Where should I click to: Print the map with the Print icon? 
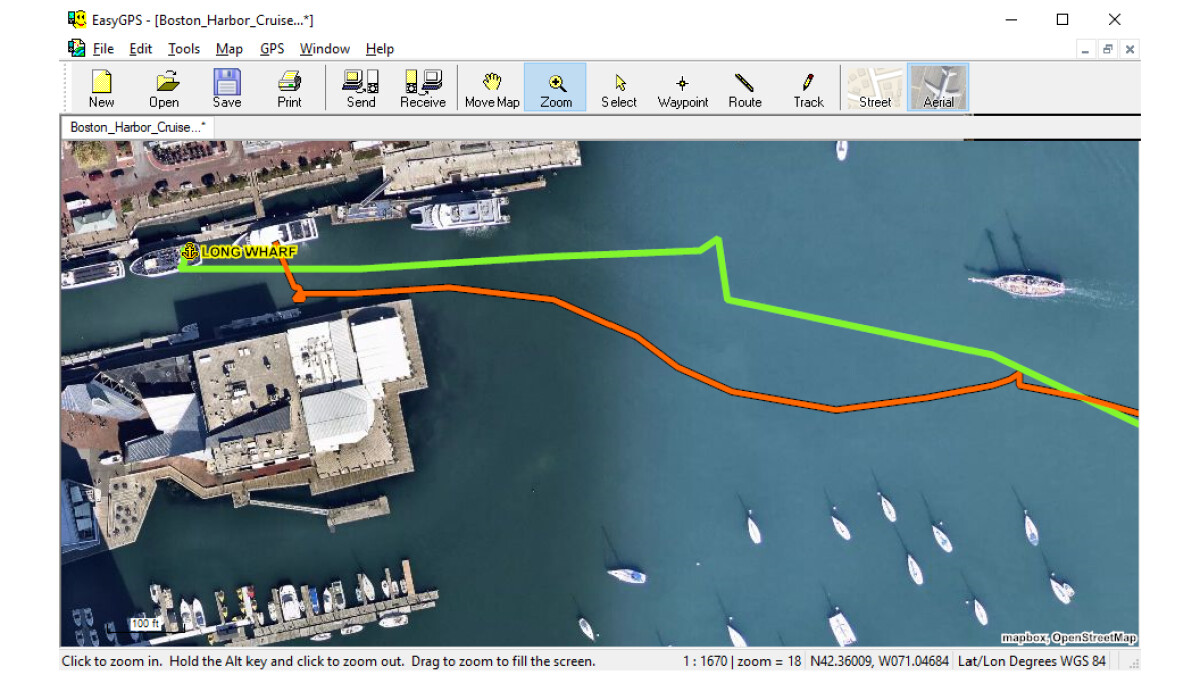click(289, 88)
